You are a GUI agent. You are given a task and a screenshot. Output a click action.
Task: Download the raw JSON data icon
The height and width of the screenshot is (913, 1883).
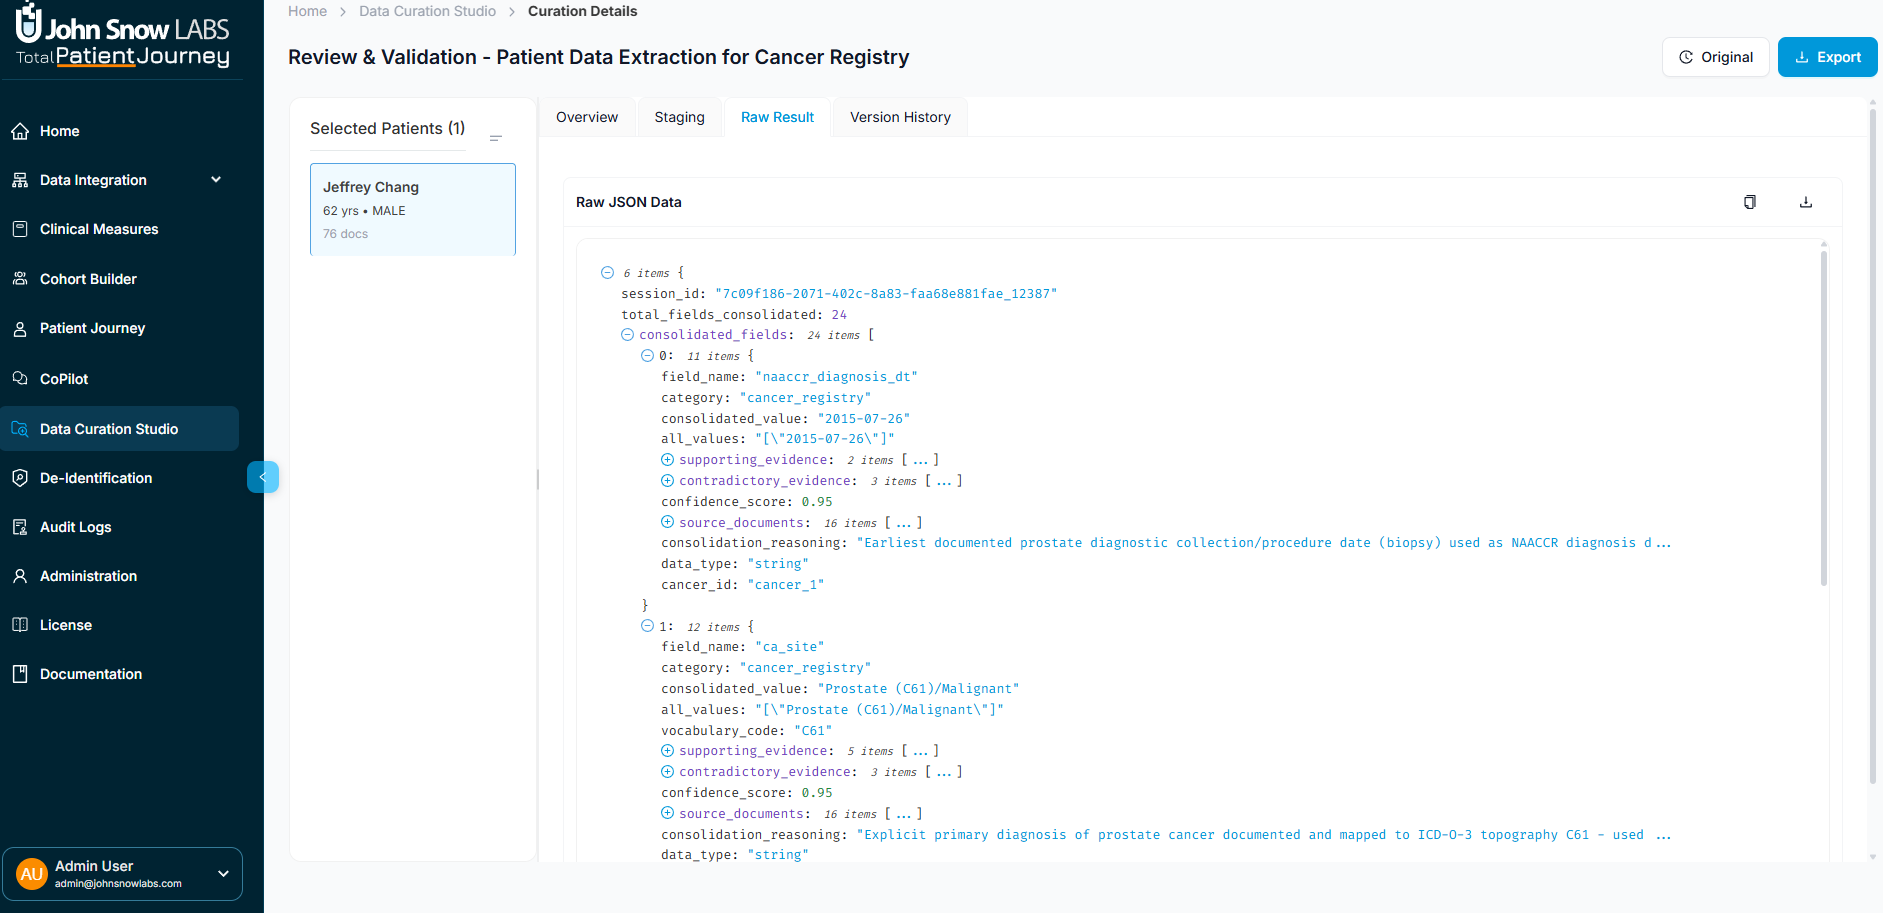pos(1805,202)
